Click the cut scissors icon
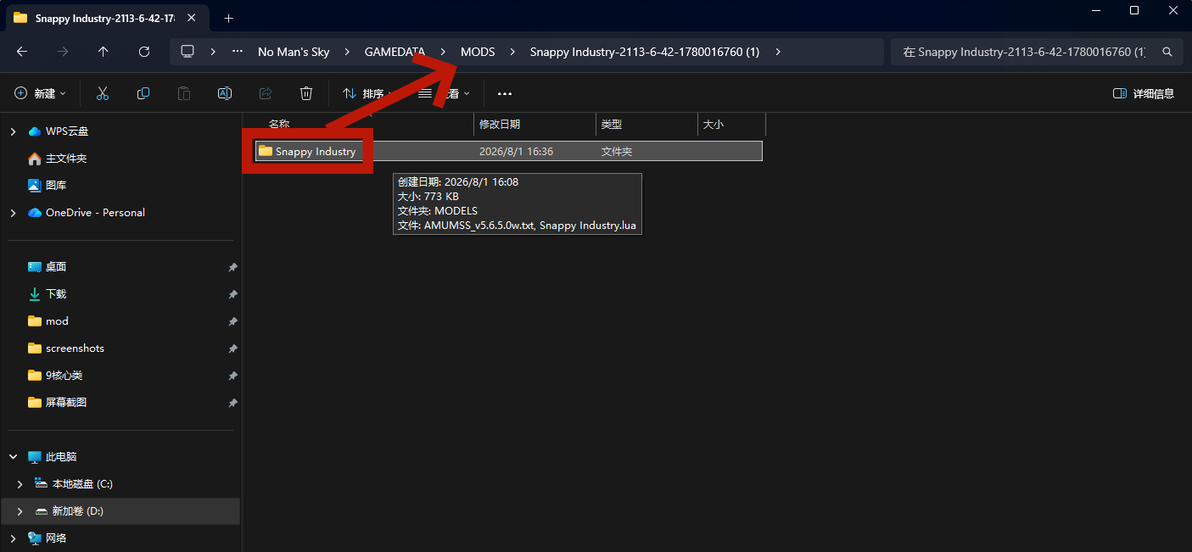This screenshot has width=1192, height=552. point(103,94)
